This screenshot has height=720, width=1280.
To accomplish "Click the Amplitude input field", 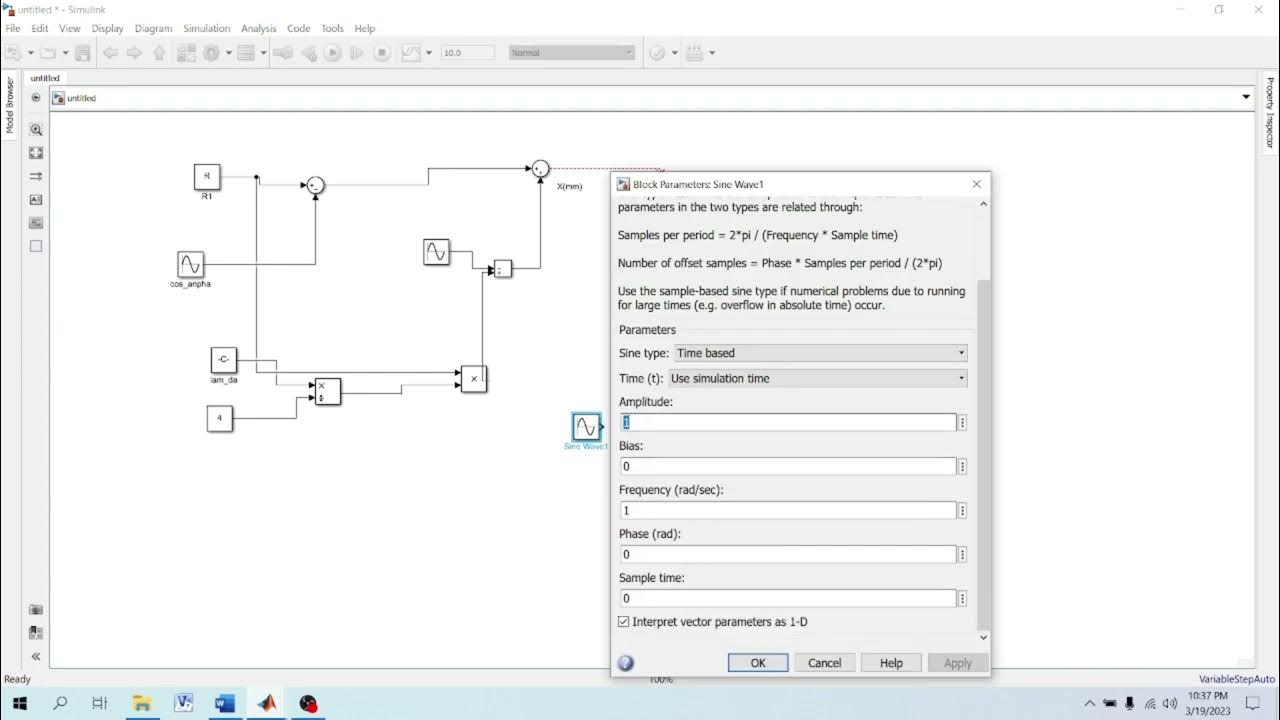I will pyautogui.click(x=788, y=423).
